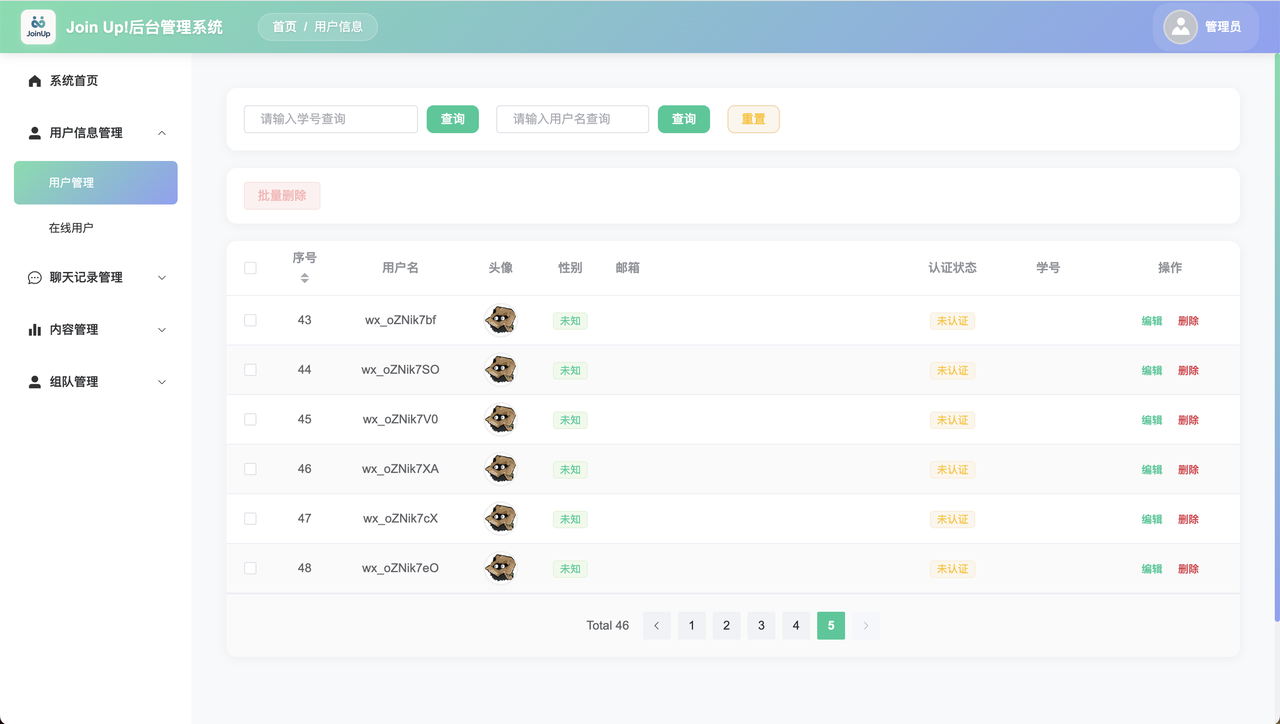Click 删除 for row 44
Image resolution: width=1280 pixels, height=724 pixels.
1188,371
